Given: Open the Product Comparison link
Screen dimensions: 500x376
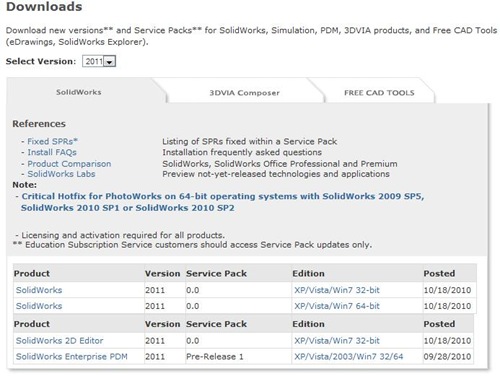Looking at the screenshot, I should (x=69, y=164).
